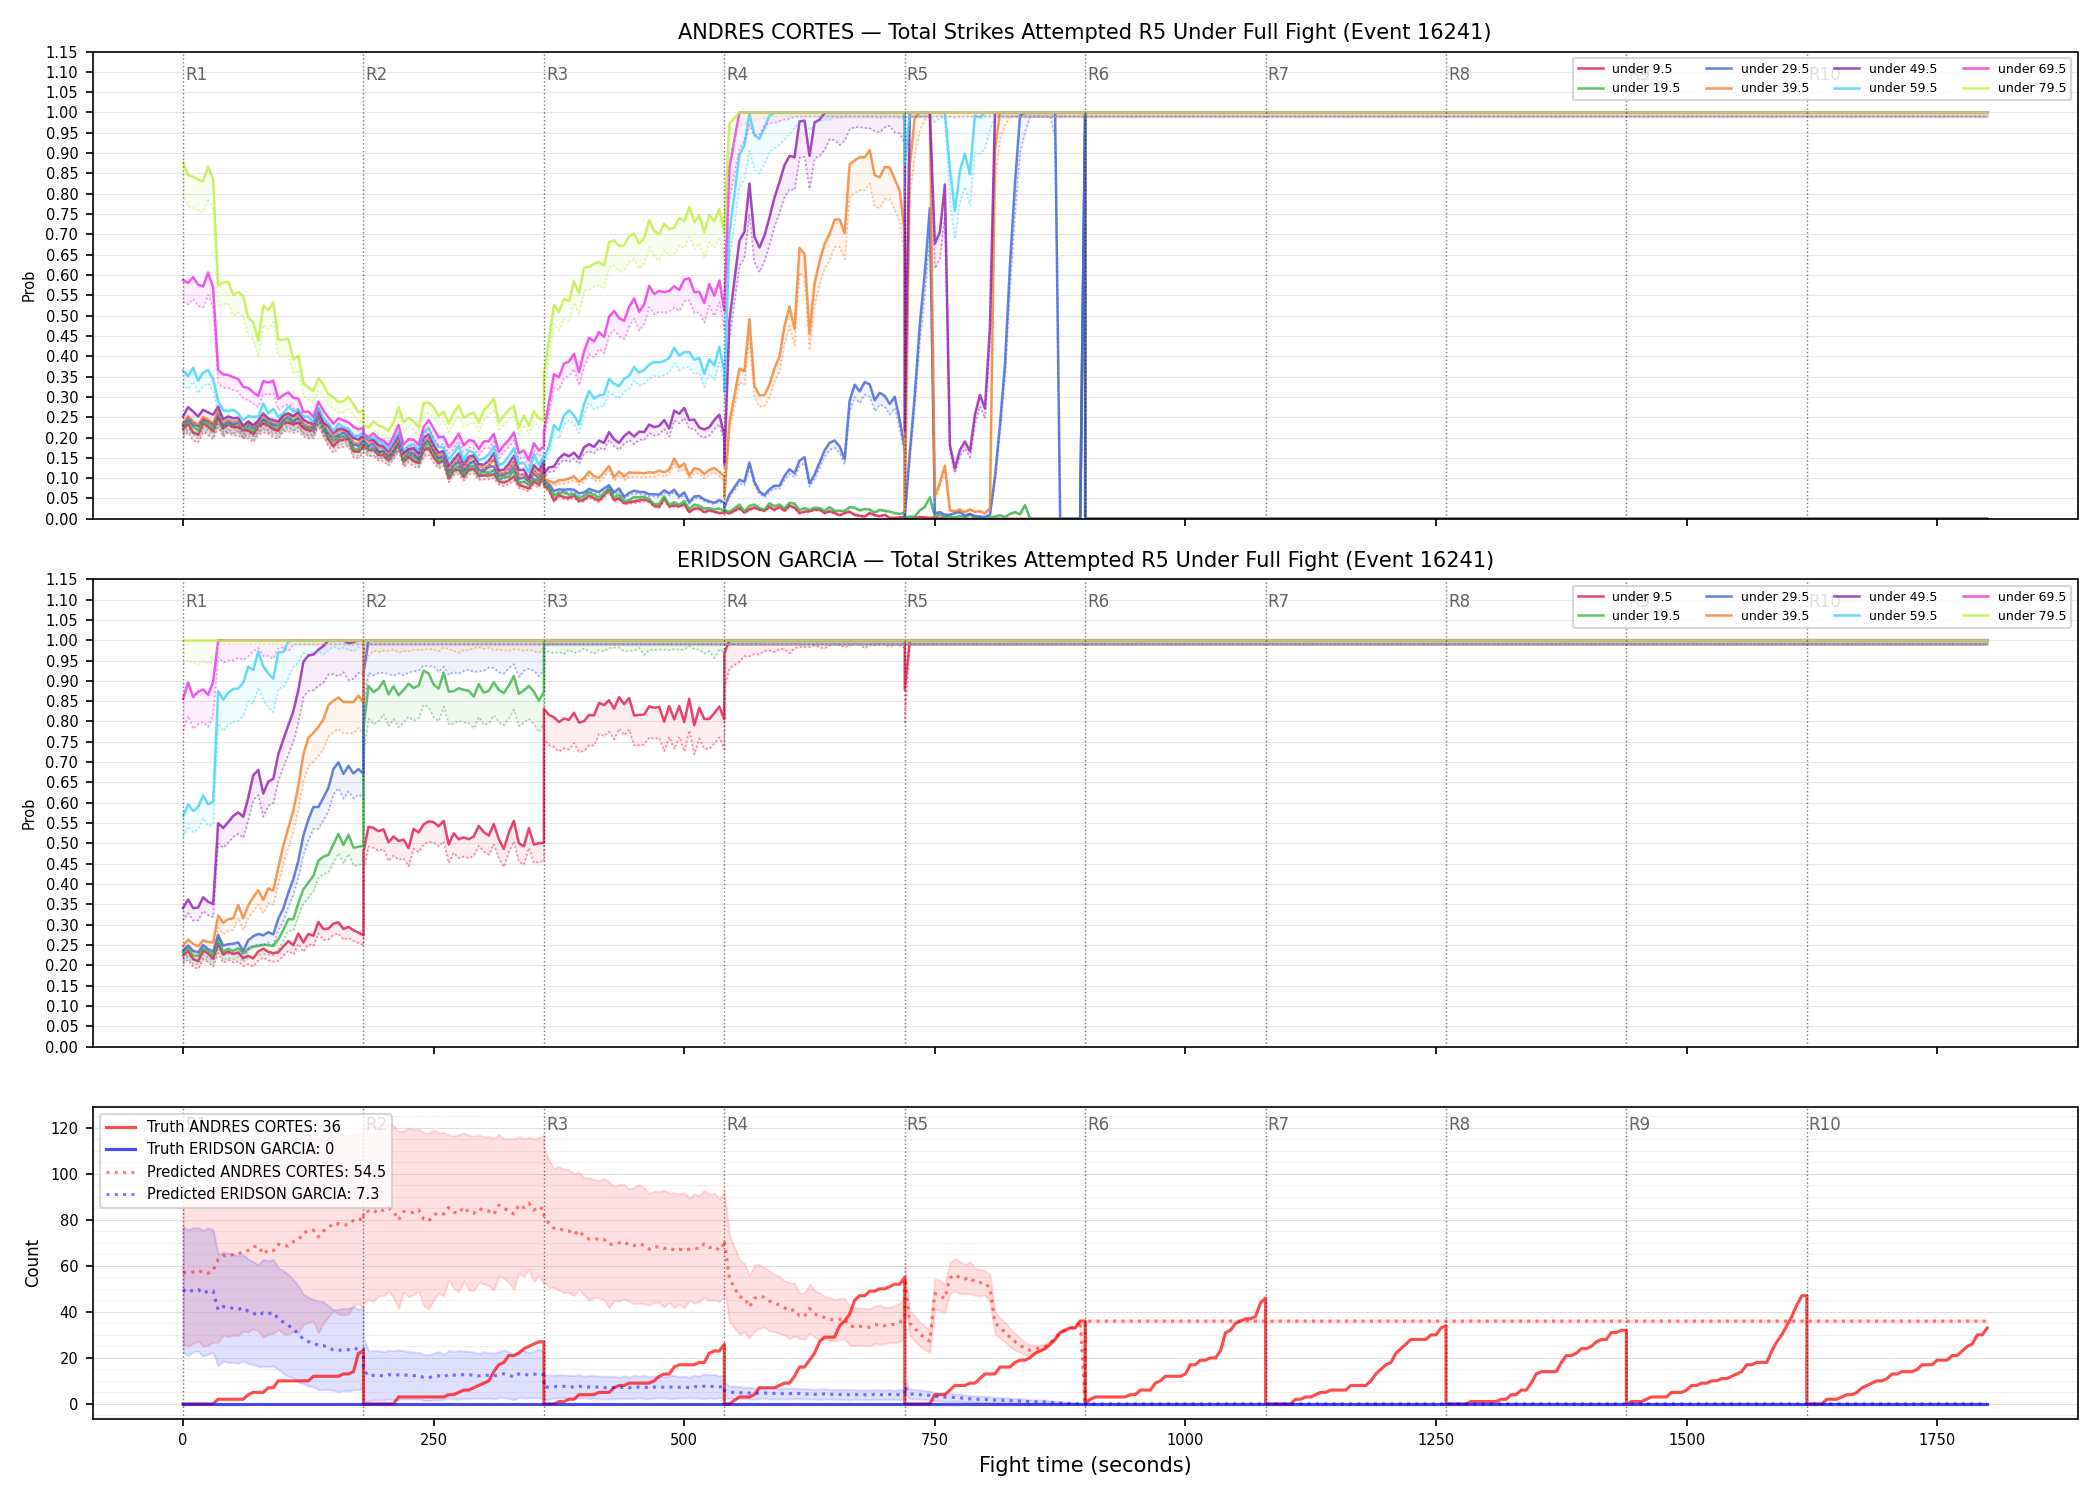Click the R9 round label in bottom chart

[x=1639, y=1124]
